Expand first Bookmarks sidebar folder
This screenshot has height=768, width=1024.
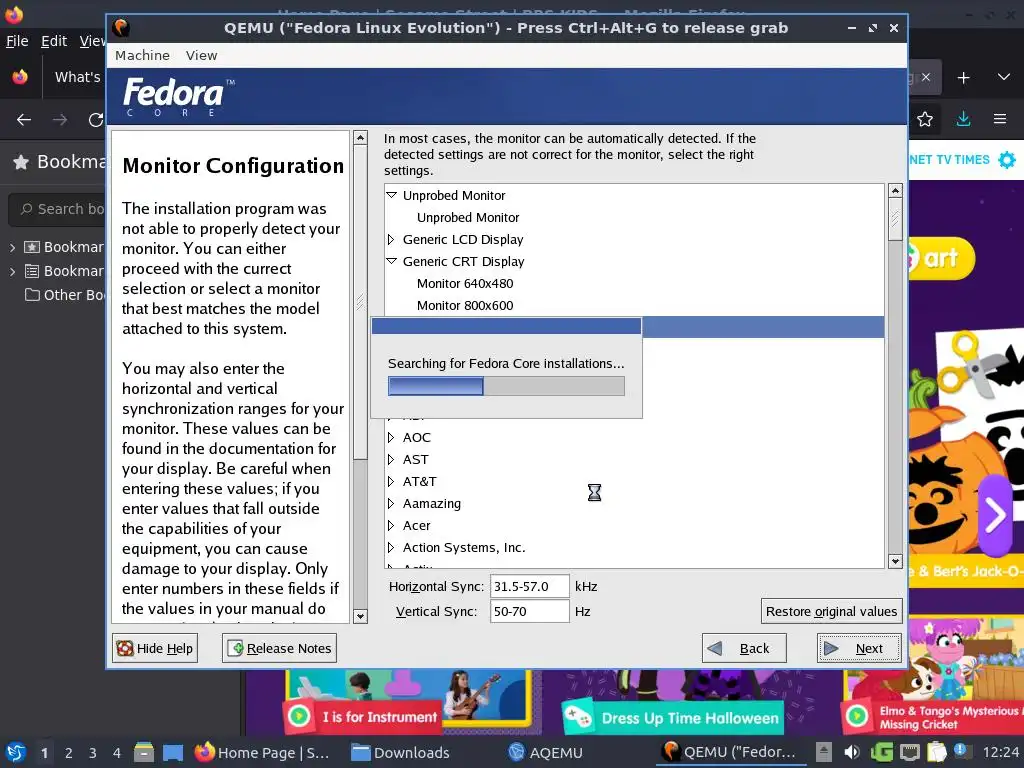point(12,248)
